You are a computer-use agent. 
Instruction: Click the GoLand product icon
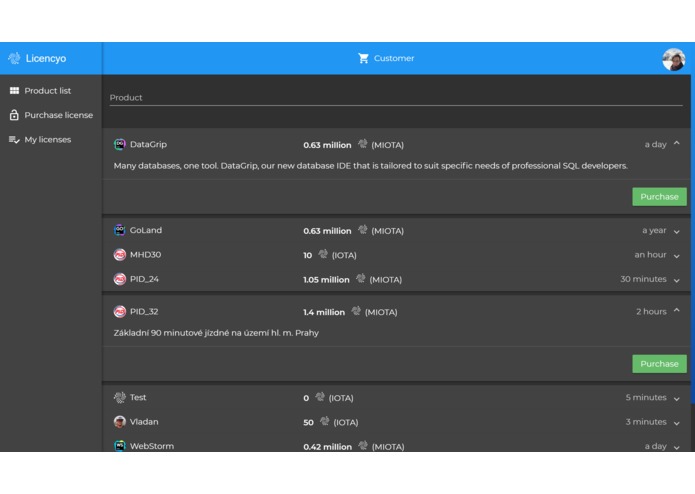pos(120,230)
